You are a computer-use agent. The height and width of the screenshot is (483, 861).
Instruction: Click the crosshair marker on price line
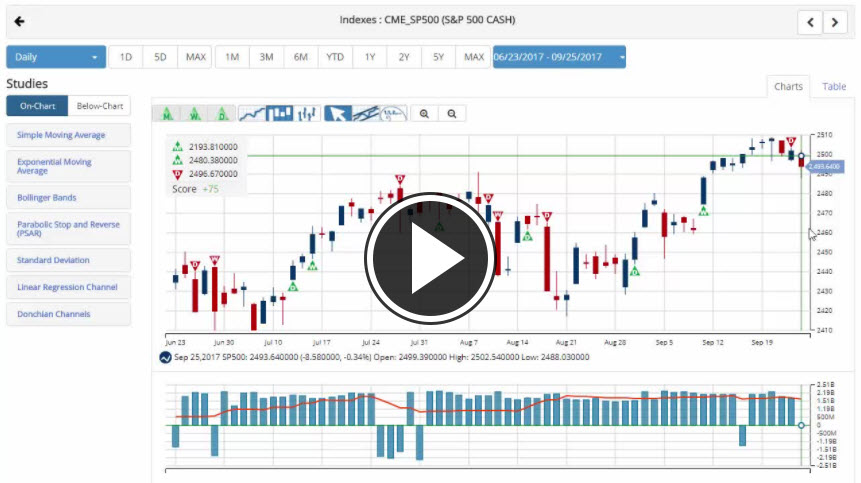coord(801,156)
